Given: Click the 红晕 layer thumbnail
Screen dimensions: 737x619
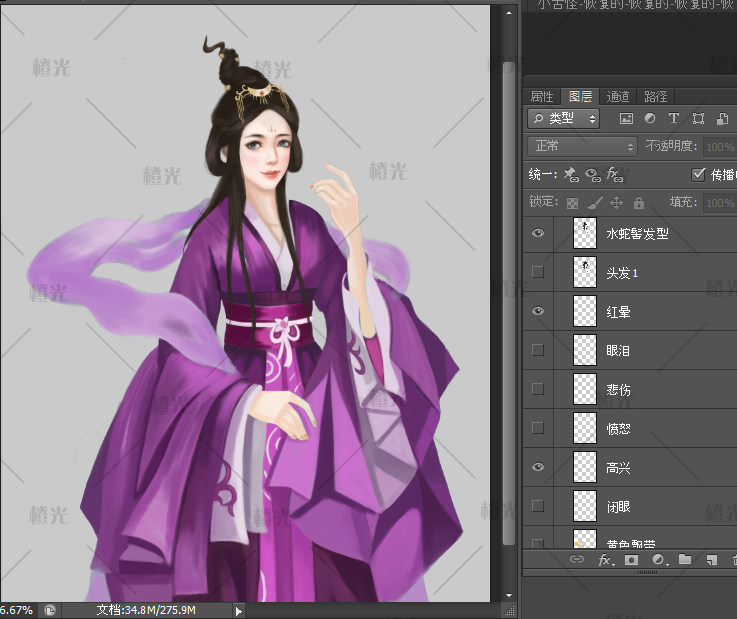Looking at the screenshot, I should point(584,311).
